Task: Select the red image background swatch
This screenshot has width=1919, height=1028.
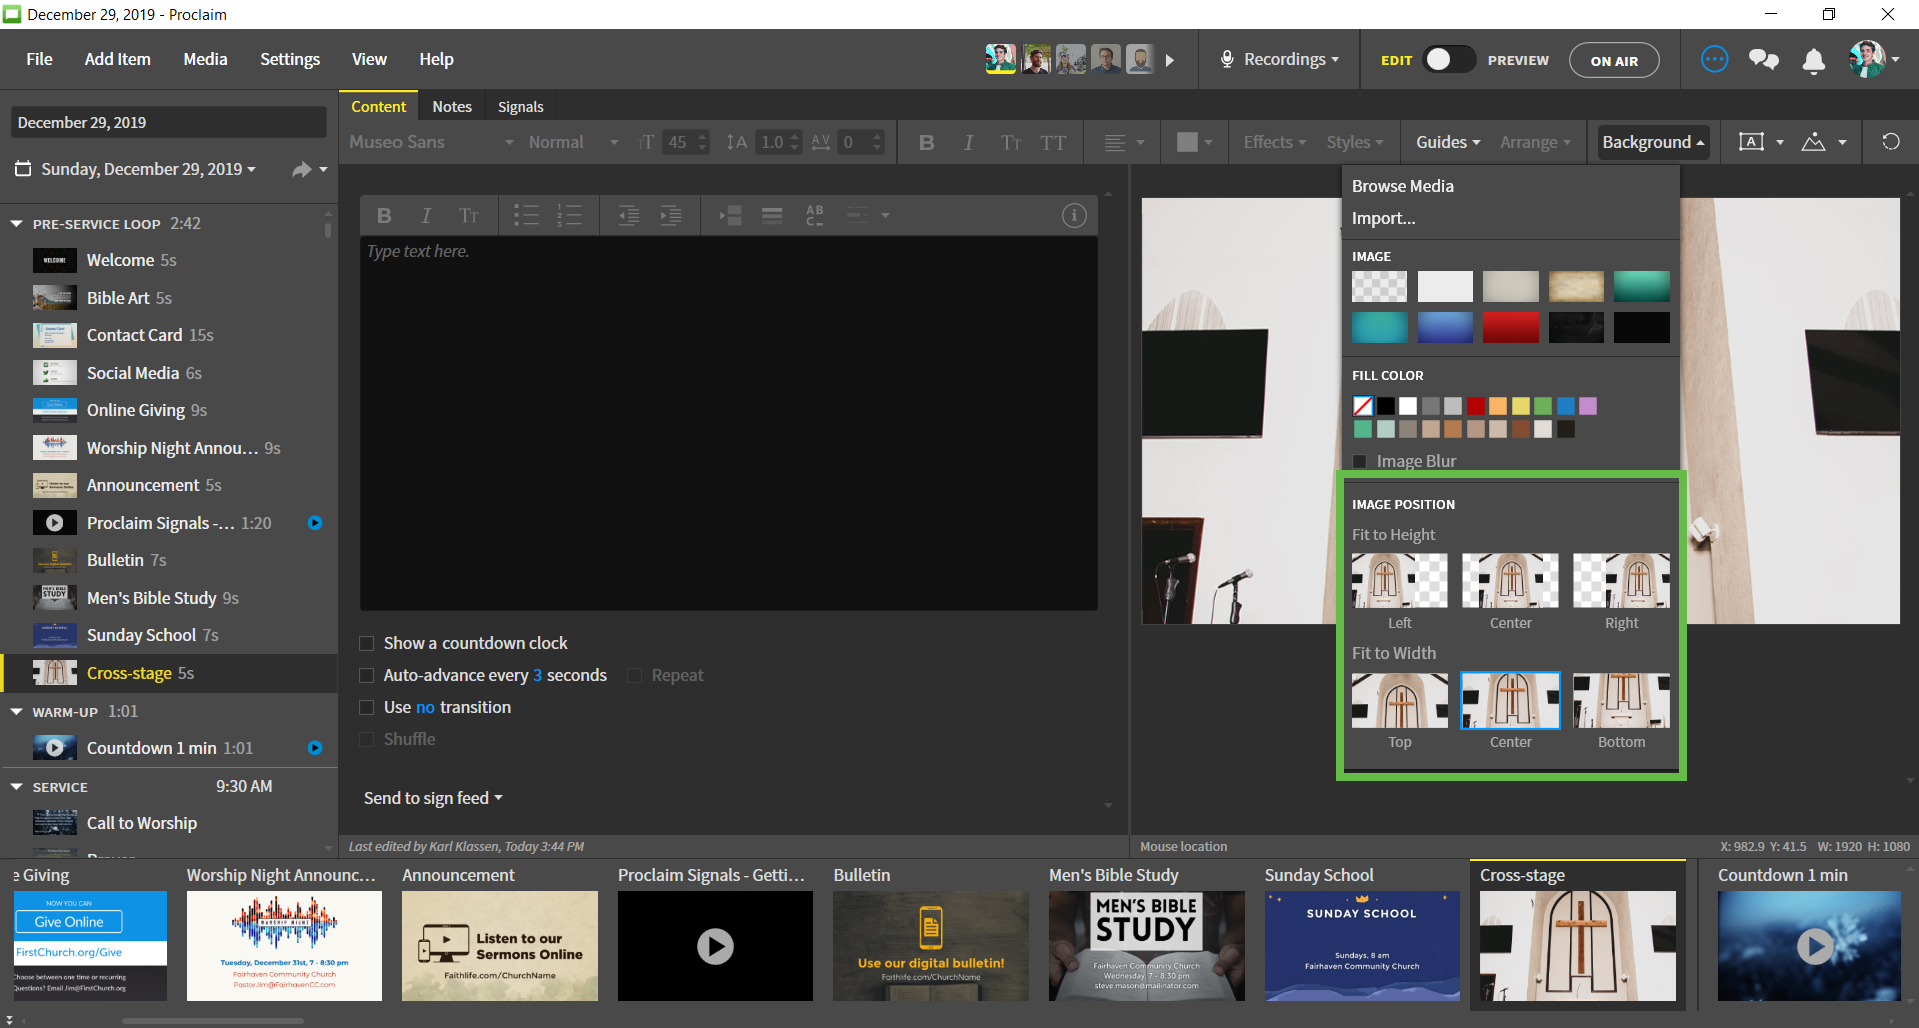Action: click(x=1510, y=327)
